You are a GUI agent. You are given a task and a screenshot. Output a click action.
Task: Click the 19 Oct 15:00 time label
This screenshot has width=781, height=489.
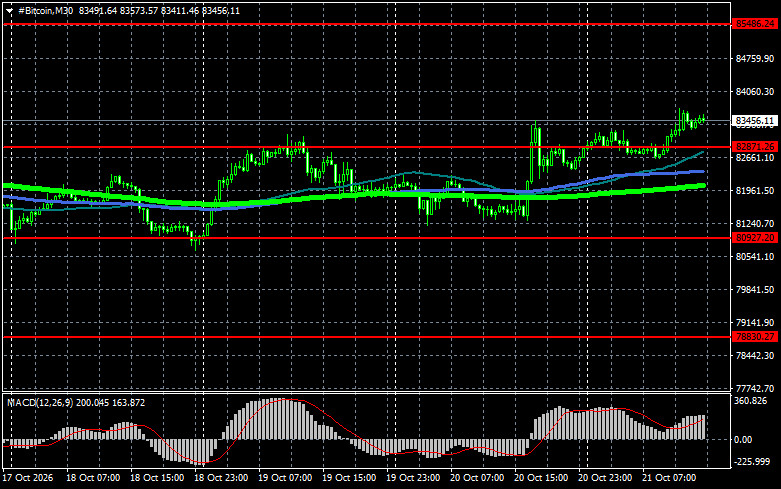click(x=349, y=478)
